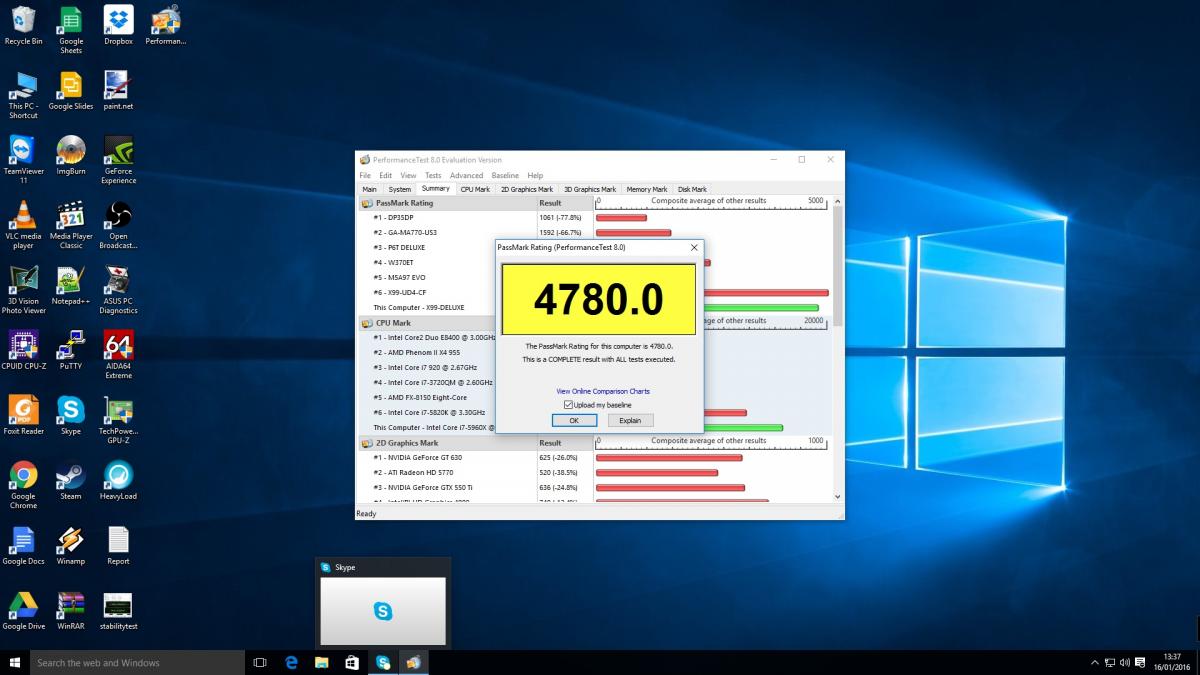Viewport: 1200px width, 675px height.
Task: Open the Baseline menu
Action: point(505,175)
